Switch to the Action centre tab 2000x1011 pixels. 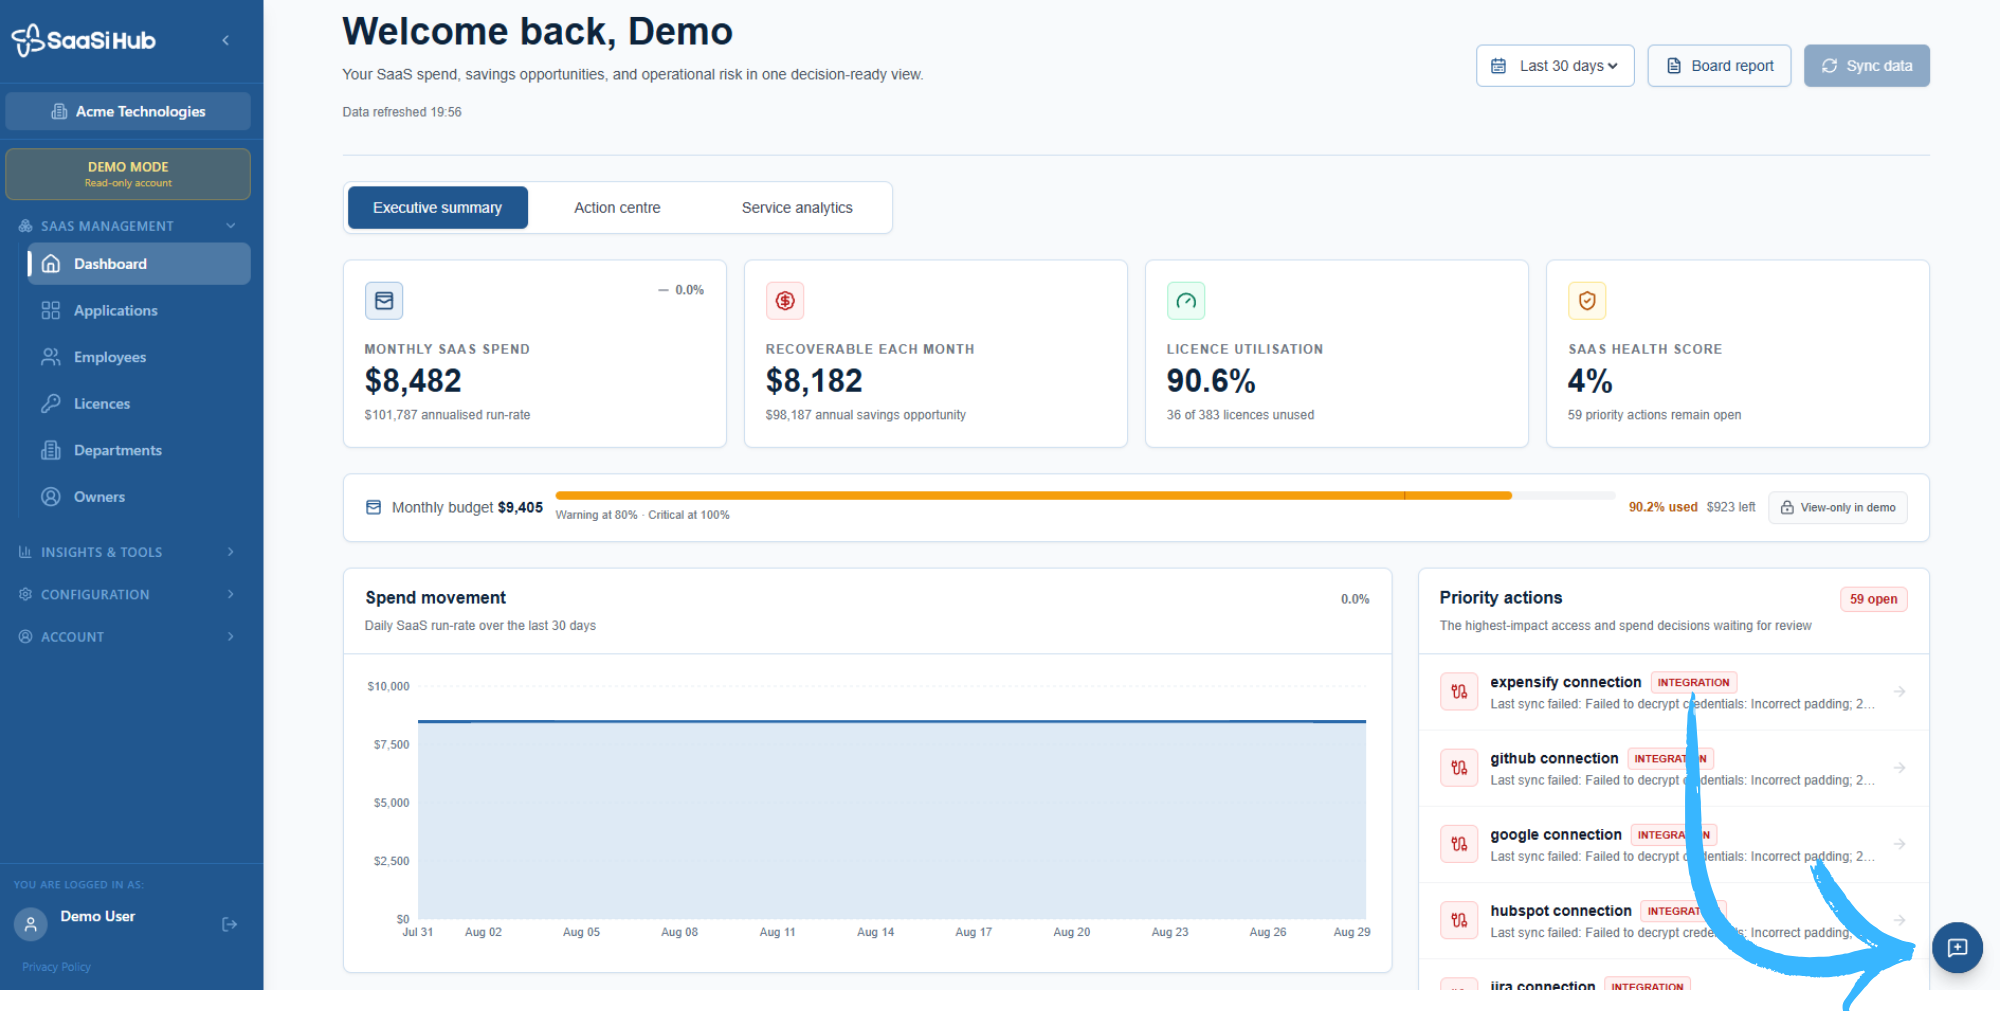point(617,208)
